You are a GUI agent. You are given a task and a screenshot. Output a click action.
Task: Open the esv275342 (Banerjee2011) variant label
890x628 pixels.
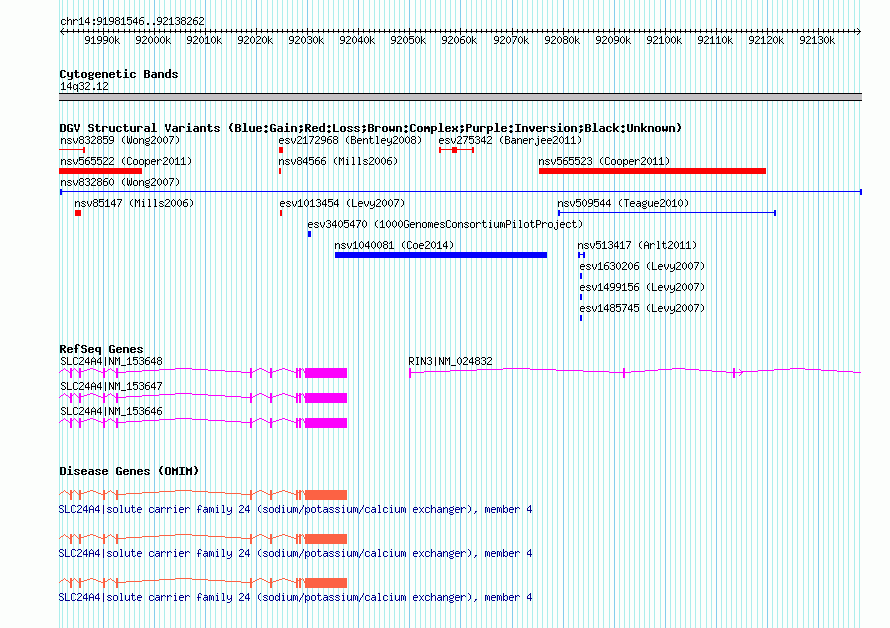(510, 140)
